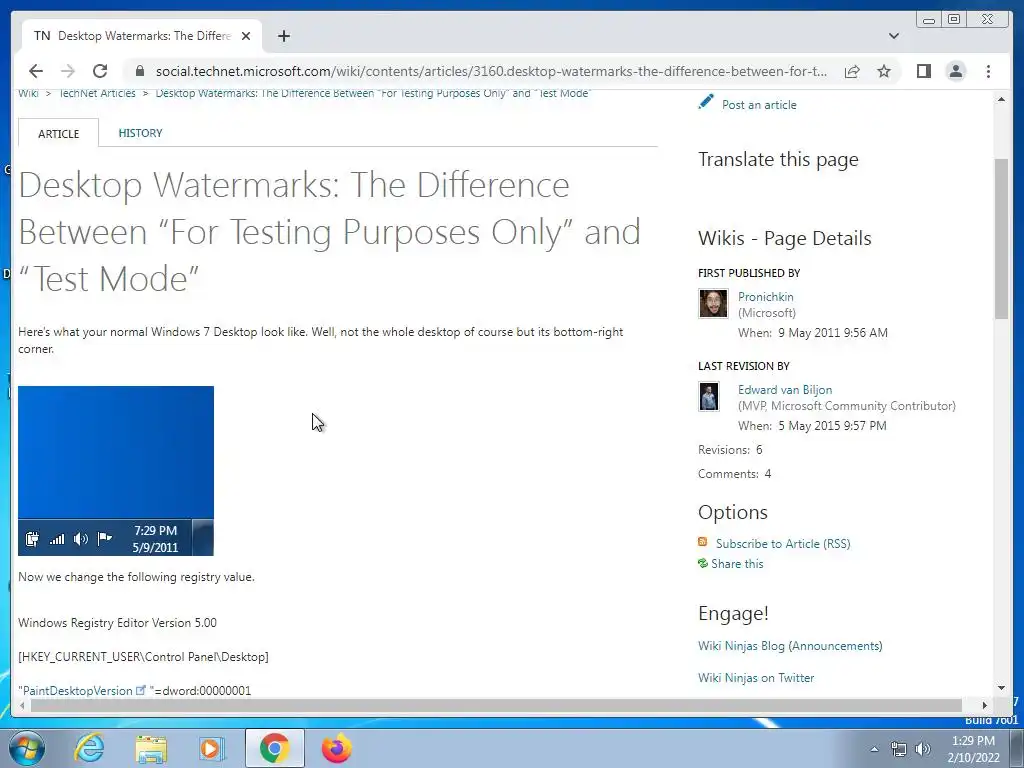Screen dimensions: 1024x768
Task: Open a new Chrome tab
Action: (x=283, y=36)
